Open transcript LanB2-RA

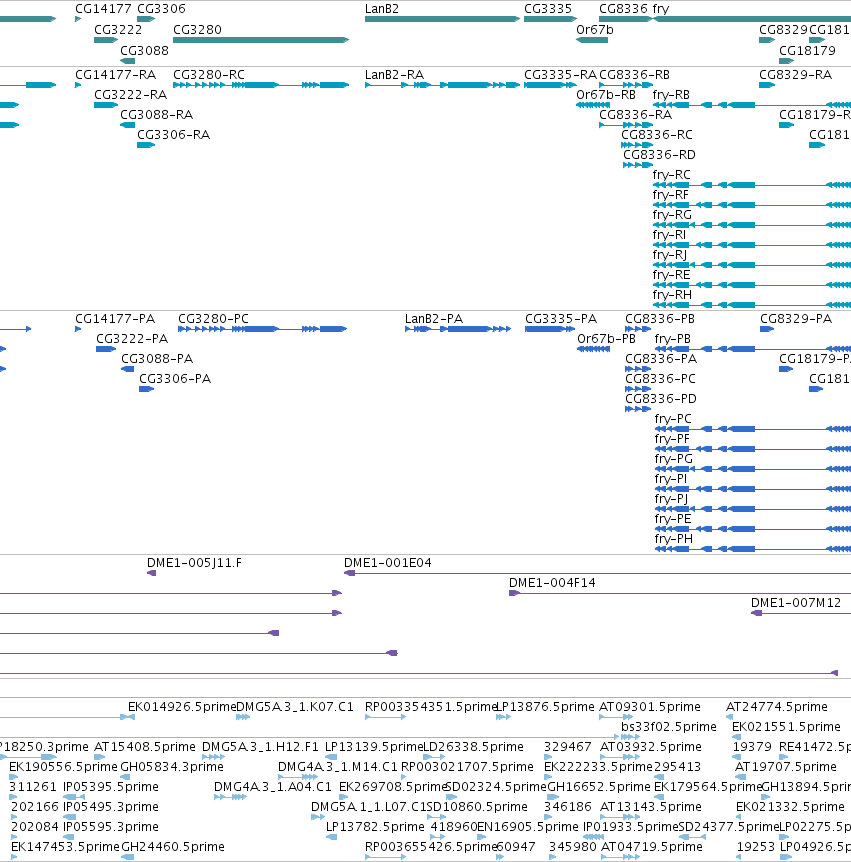tap(394, 75)
